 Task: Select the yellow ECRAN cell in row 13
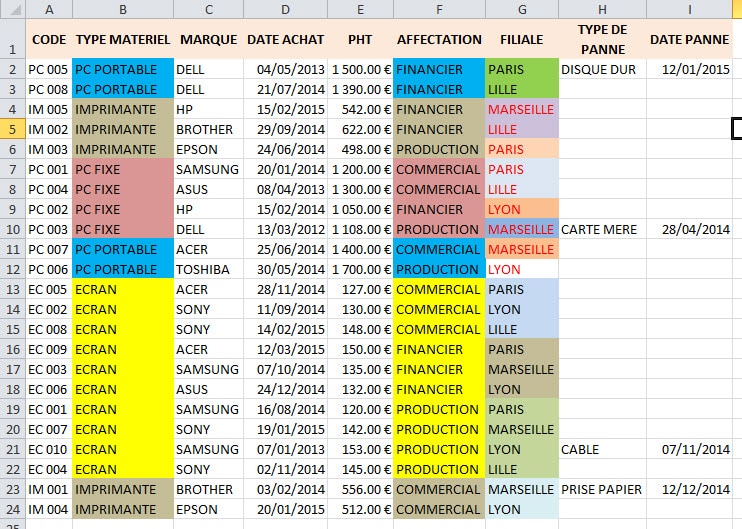pyautogui.click(x=123, y=289)
